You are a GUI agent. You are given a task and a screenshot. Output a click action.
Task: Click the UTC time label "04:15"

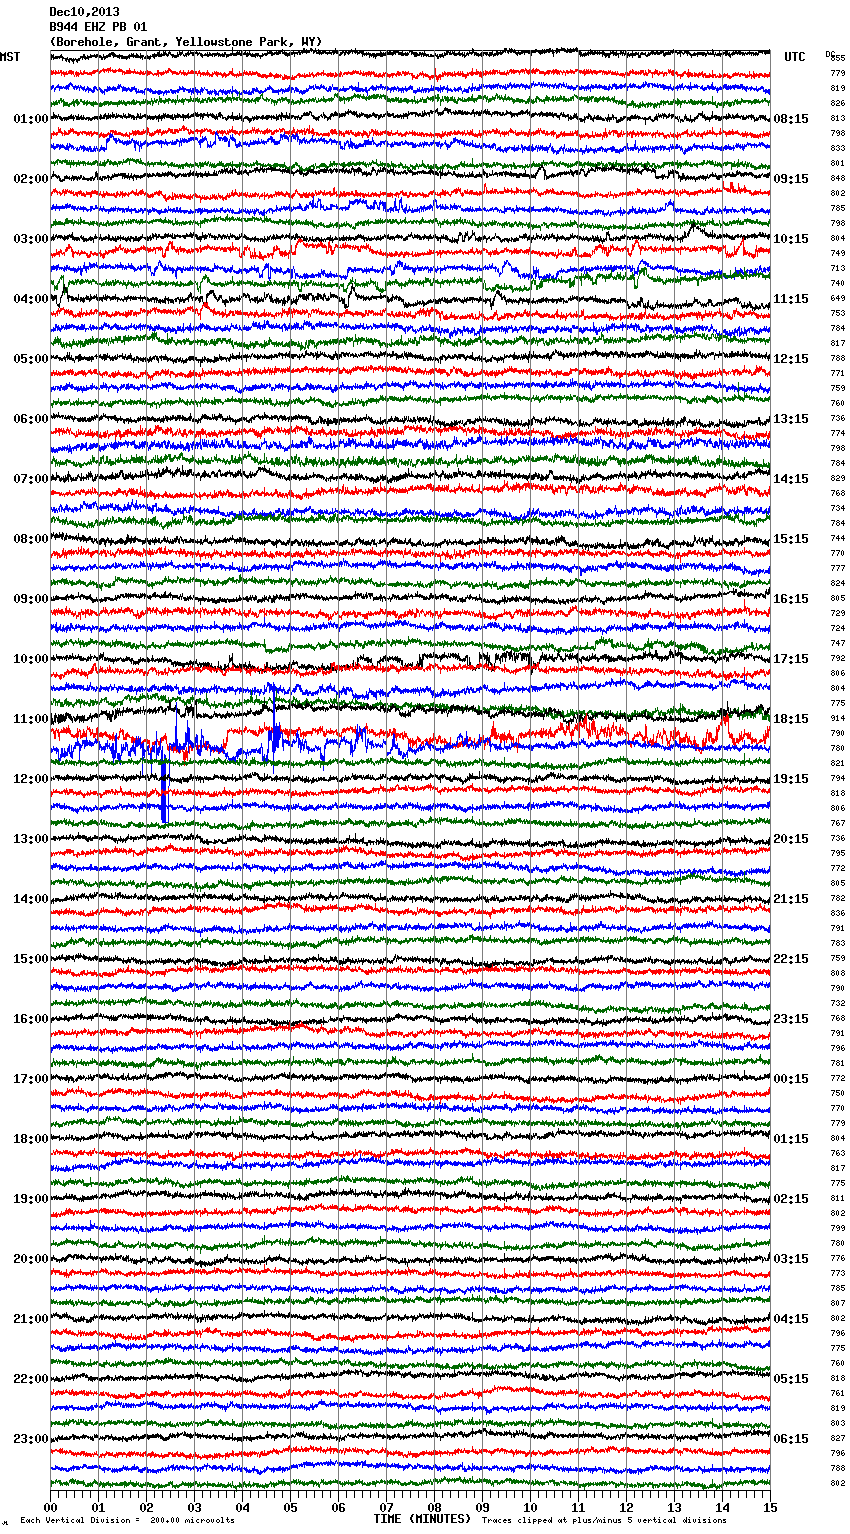pos(791,1319)
